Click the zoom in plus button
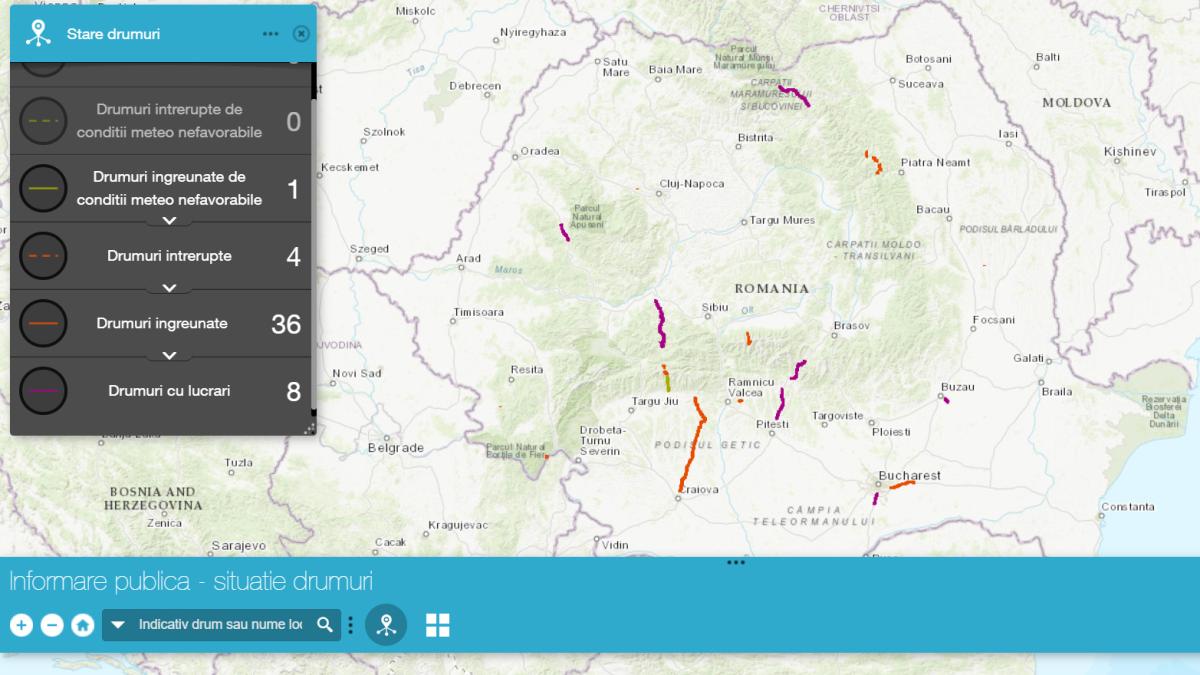The image size is (1200, 675). [x=21, y=625]
